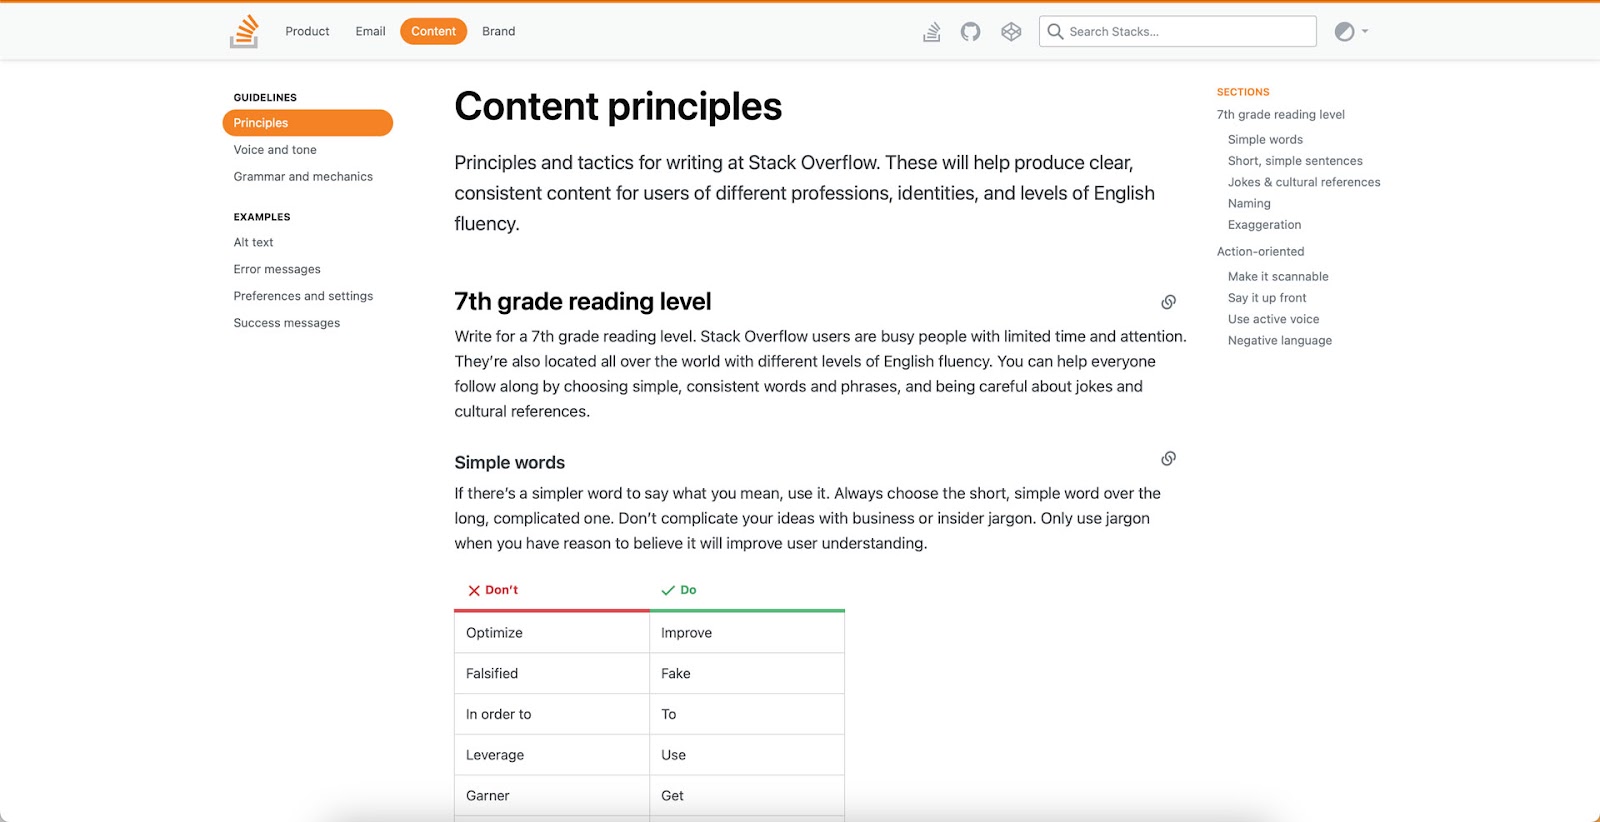This screenshot has height=822, width=1600.
Task: Open the Alt text example page
Action: point(253,243)
